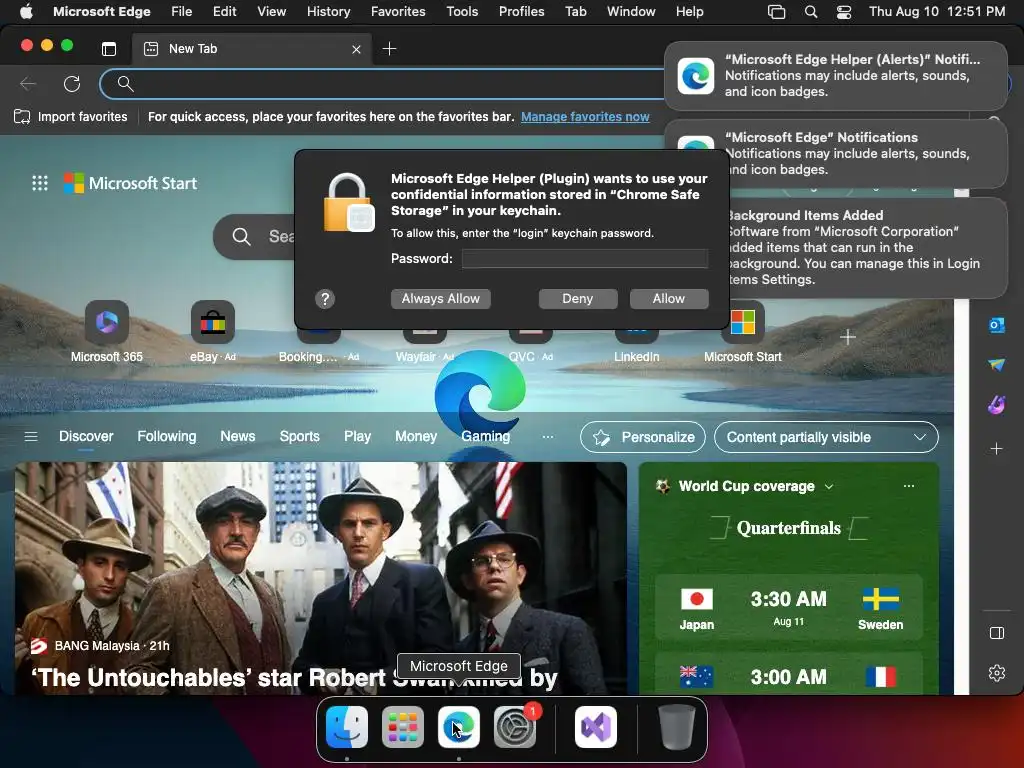Add a new quick link shortcut
The height and width of the screenshot is (768, 1024).
848,337
